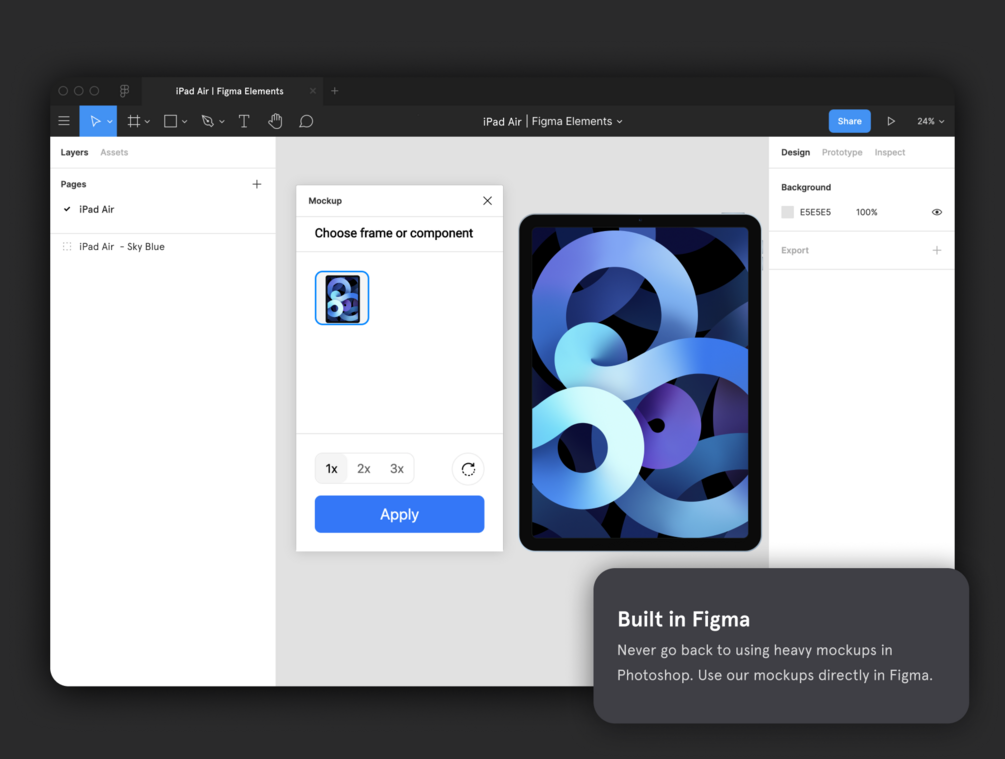Select the iPad mockup thumbnail
Screen dimensions: 1005x759
point(342,298)
